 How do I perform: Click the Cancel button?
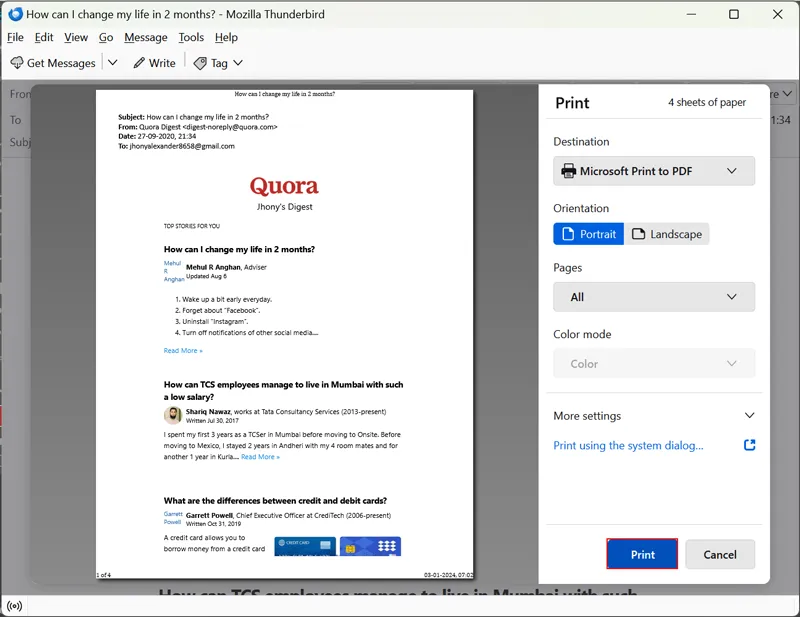(720, 554)
